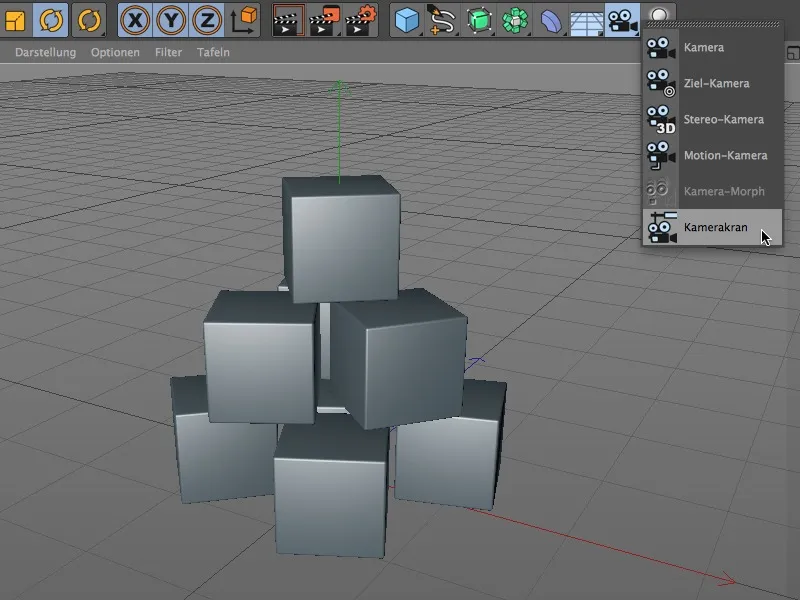The image size is (800, 600).
Task: Click the red X-axis arrow tip
Action: pyautogui.click(x=728, y=580)
